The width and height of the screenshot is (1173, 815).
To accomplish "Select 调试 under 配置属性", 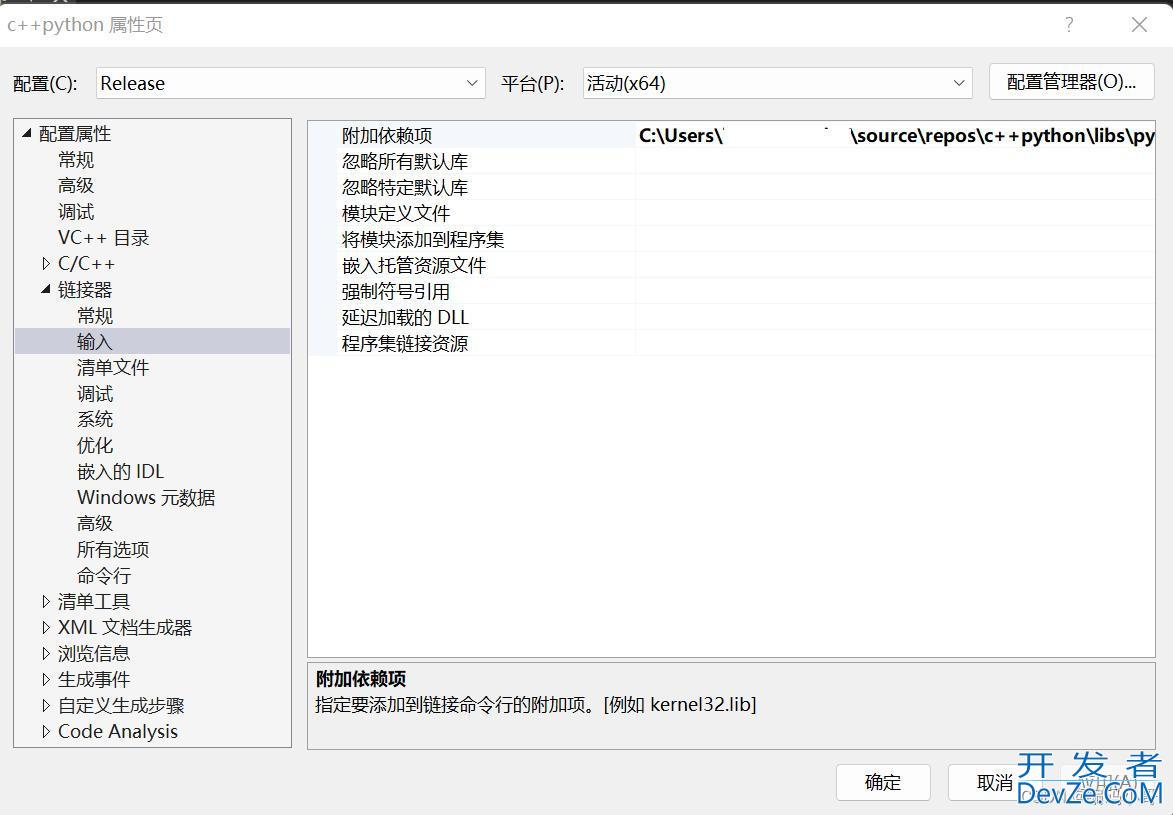I will click(76, 212).
